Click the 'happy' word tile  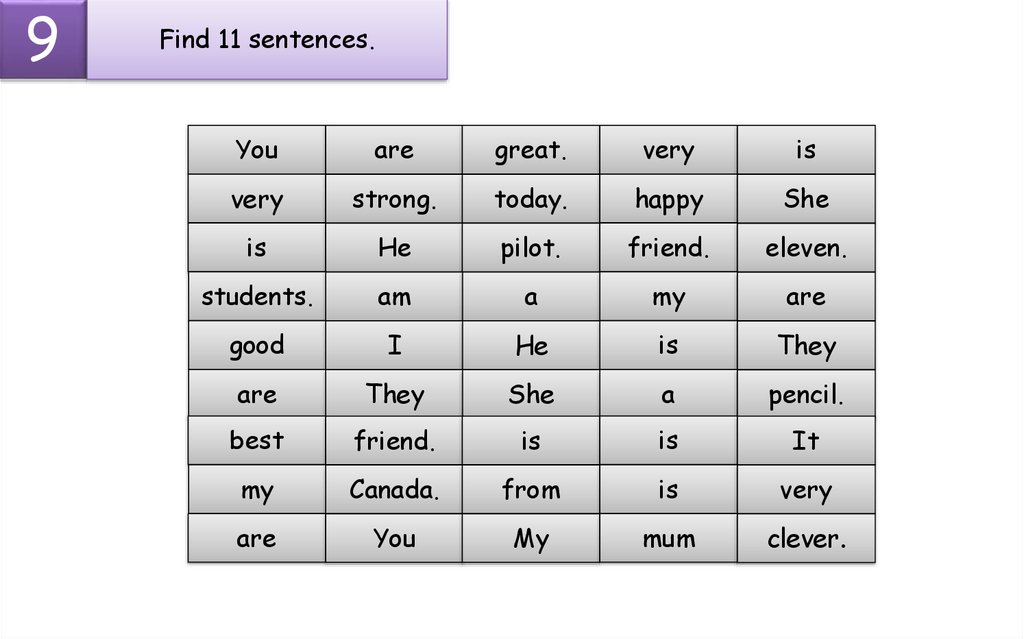pyautogui.click(x=668, y=199)
